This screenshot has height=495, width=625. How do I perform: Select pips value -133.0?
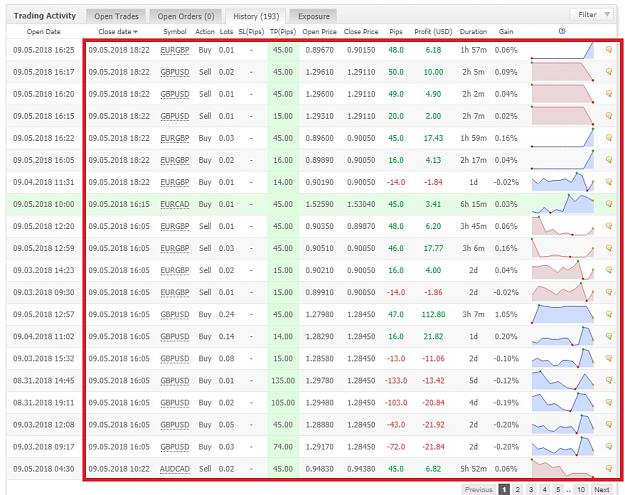(x=396, y=380)
